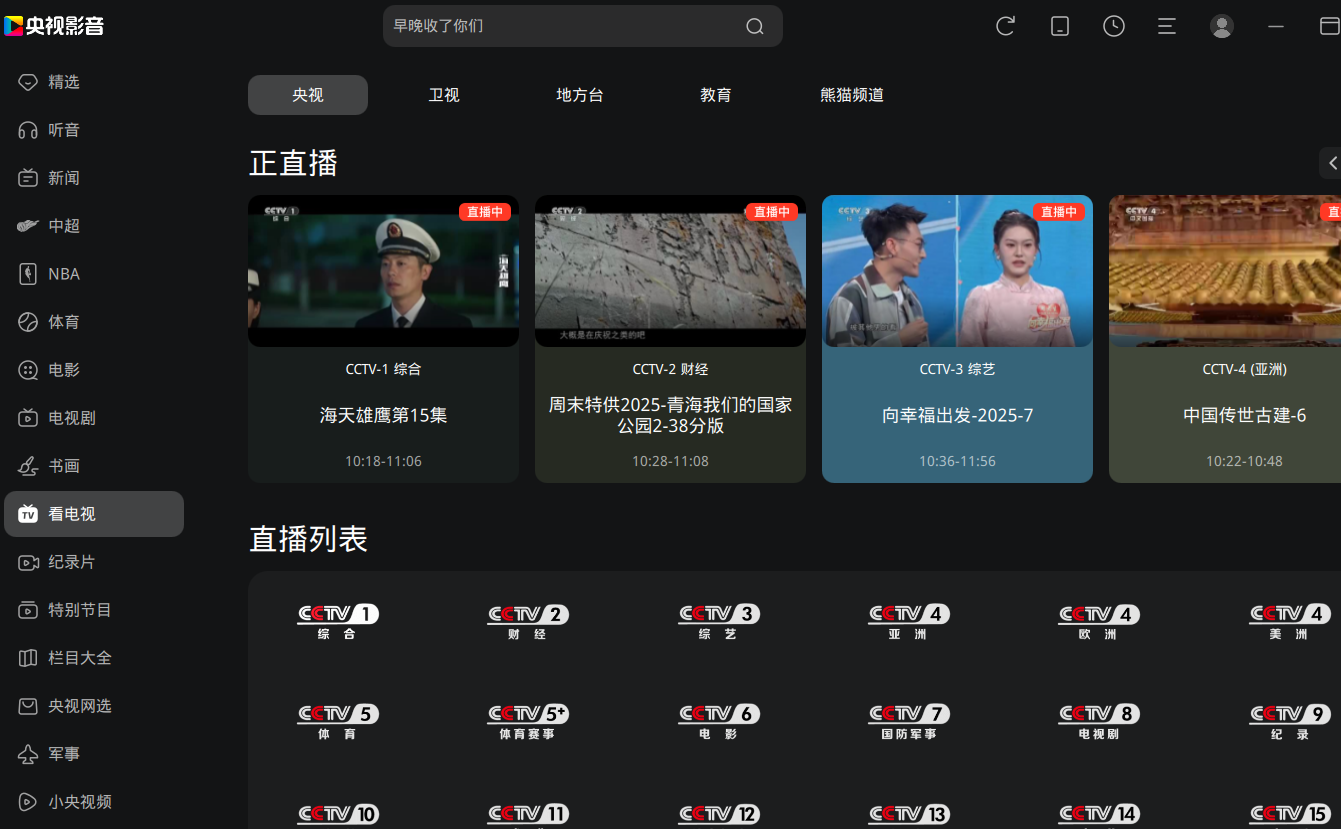Open 纪录片 in the sidebar

coord(94,562)
